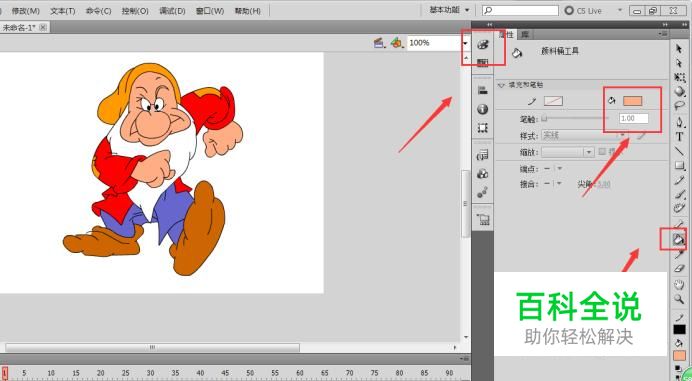This screenshot has width=692, height=381.
Task: Collapse the 填充和笔触 section
Action: (501, 85)
